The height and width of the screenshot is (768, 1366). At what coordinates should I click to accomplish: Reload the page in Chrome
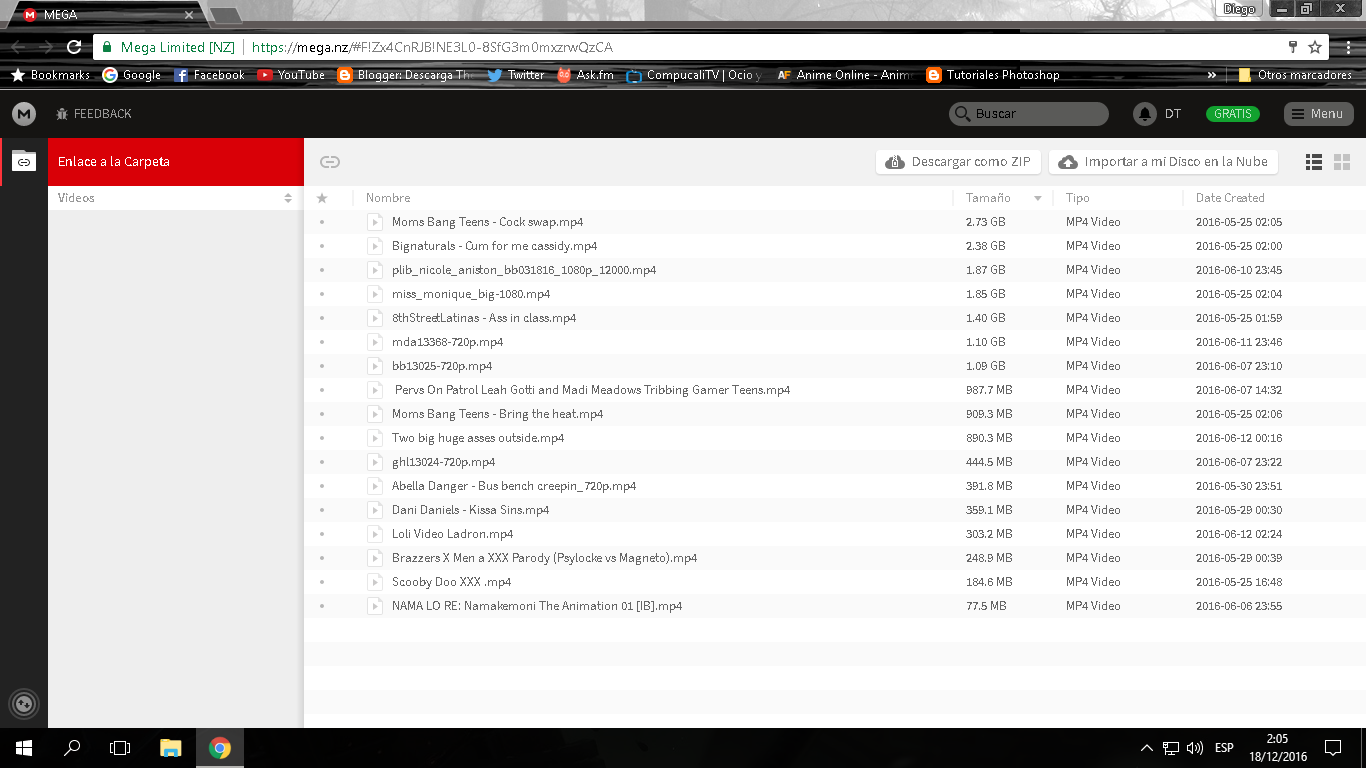click(x=74, y=47)
